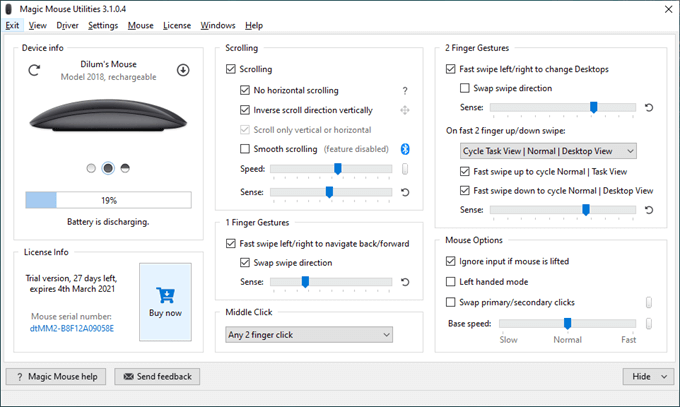
Task: Click the Base speed slider handle
Action: (x=568, y=323)
